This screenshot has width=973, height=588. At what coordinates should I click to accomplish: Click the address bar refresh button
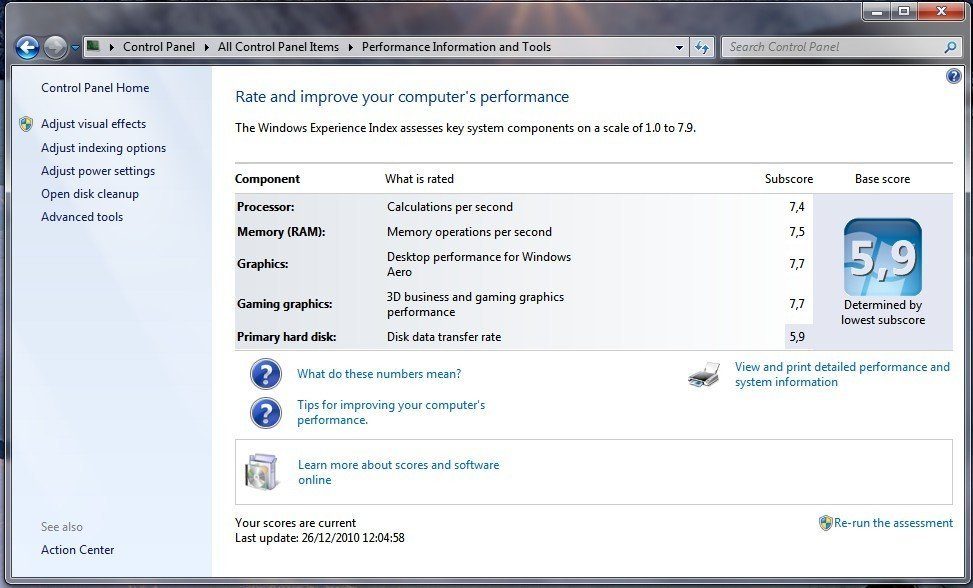[702, 47]
